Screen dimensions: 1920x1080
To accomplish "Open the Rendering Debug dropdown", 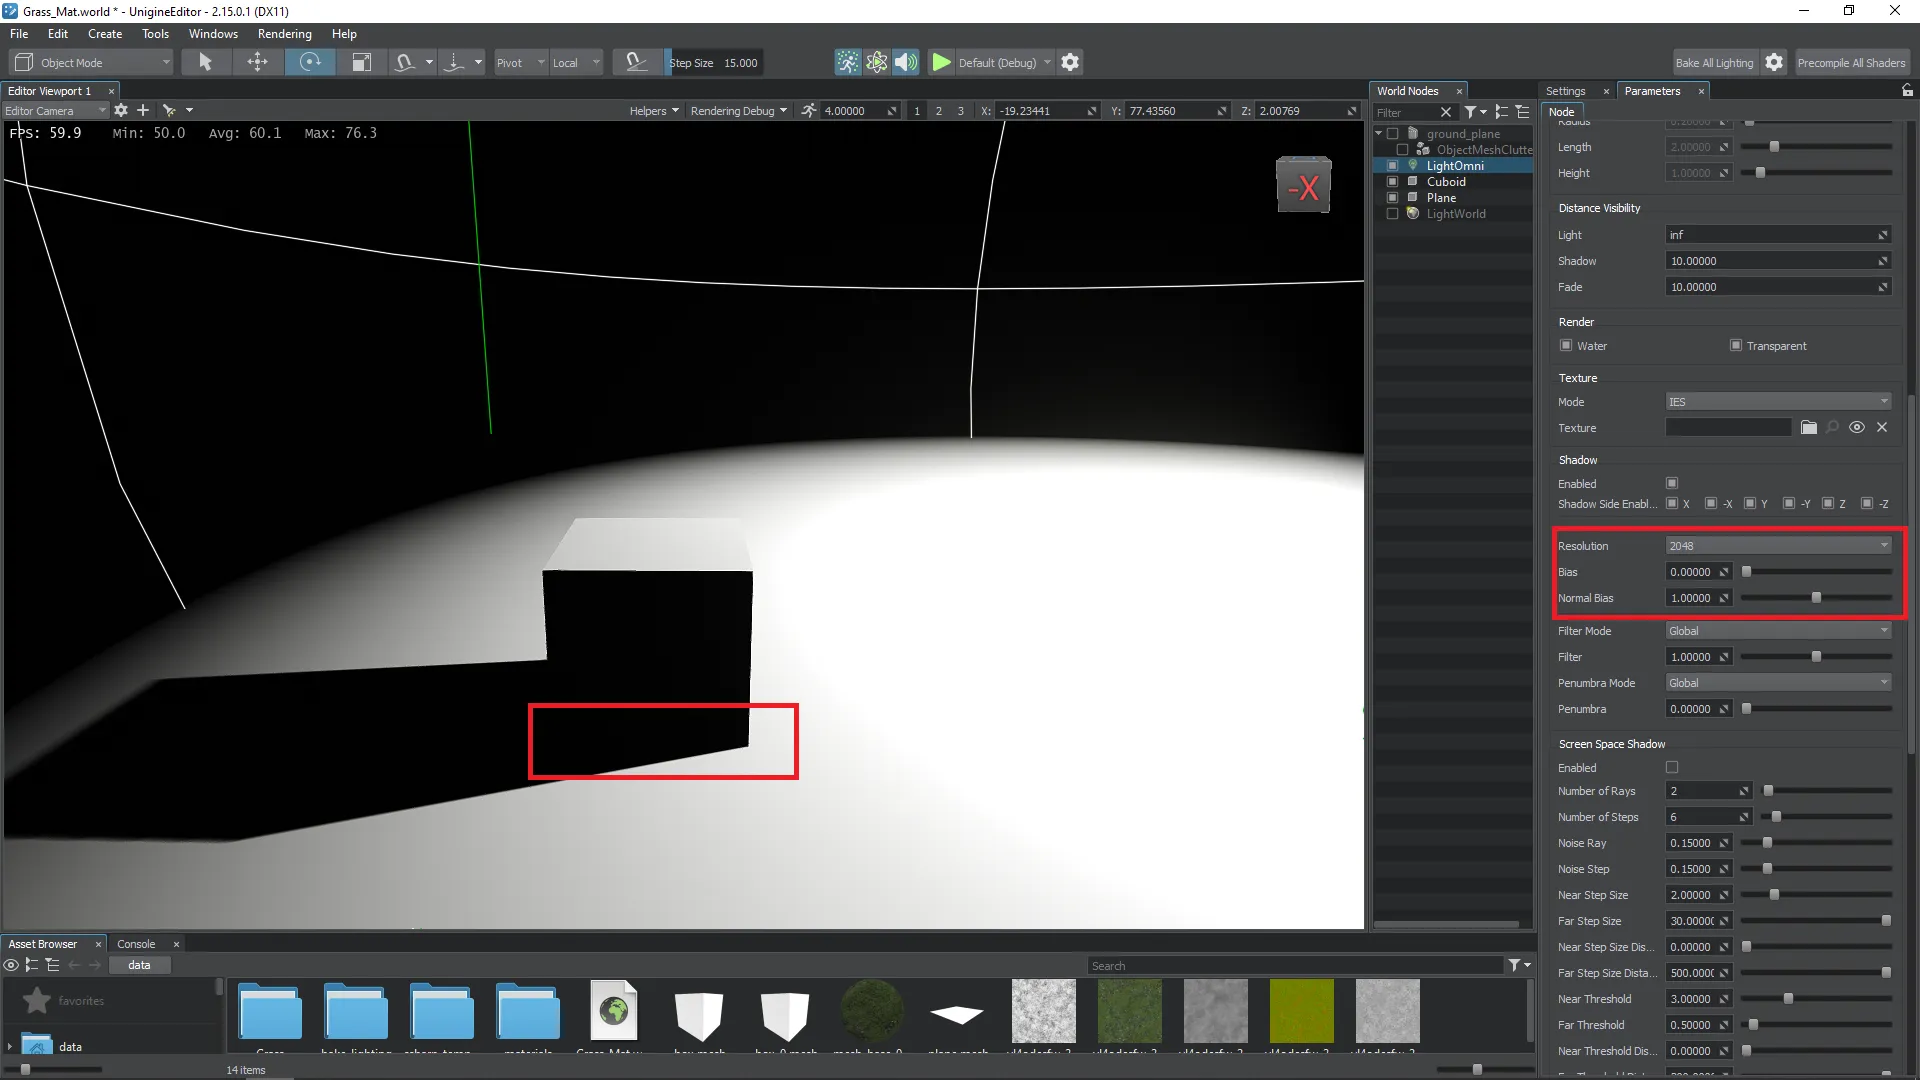I will pos(738,111).
